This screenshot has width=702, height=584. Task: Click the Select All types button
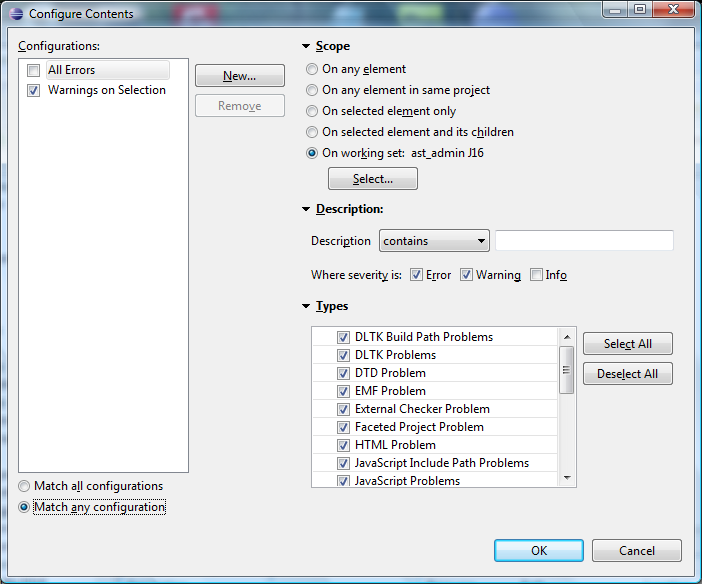click(627, 344)
